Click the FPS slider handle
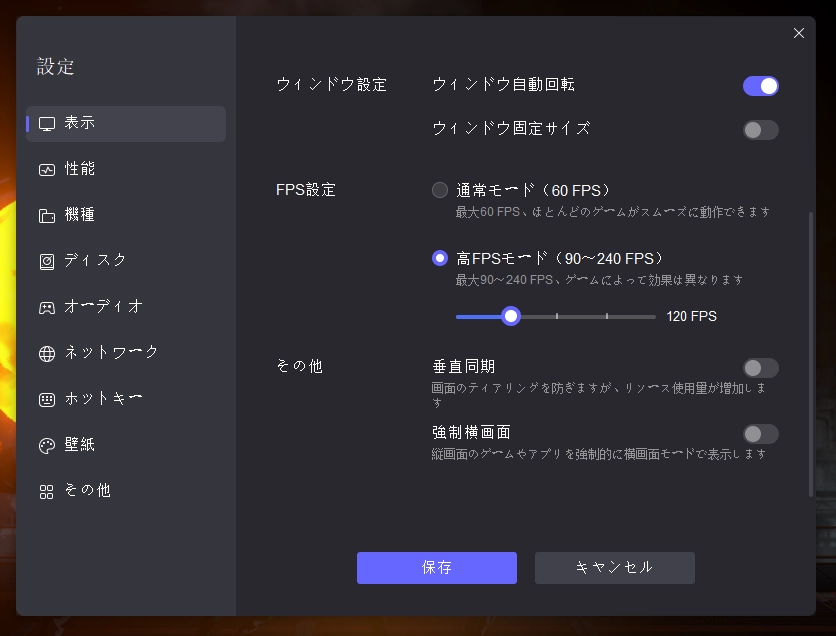This screenshot has height=636, width=836. click(511, 316)
